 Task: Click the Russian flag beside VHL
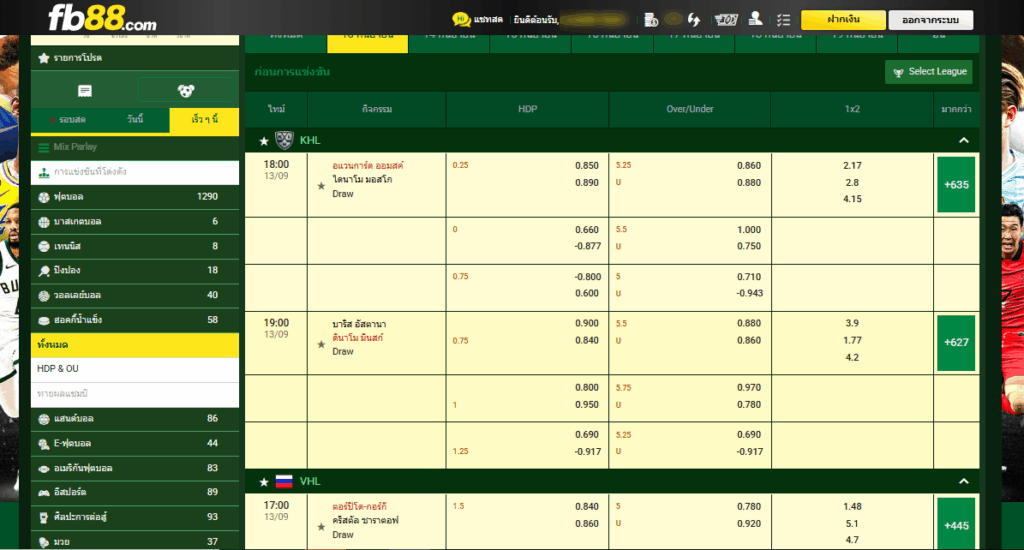point(284,482)
